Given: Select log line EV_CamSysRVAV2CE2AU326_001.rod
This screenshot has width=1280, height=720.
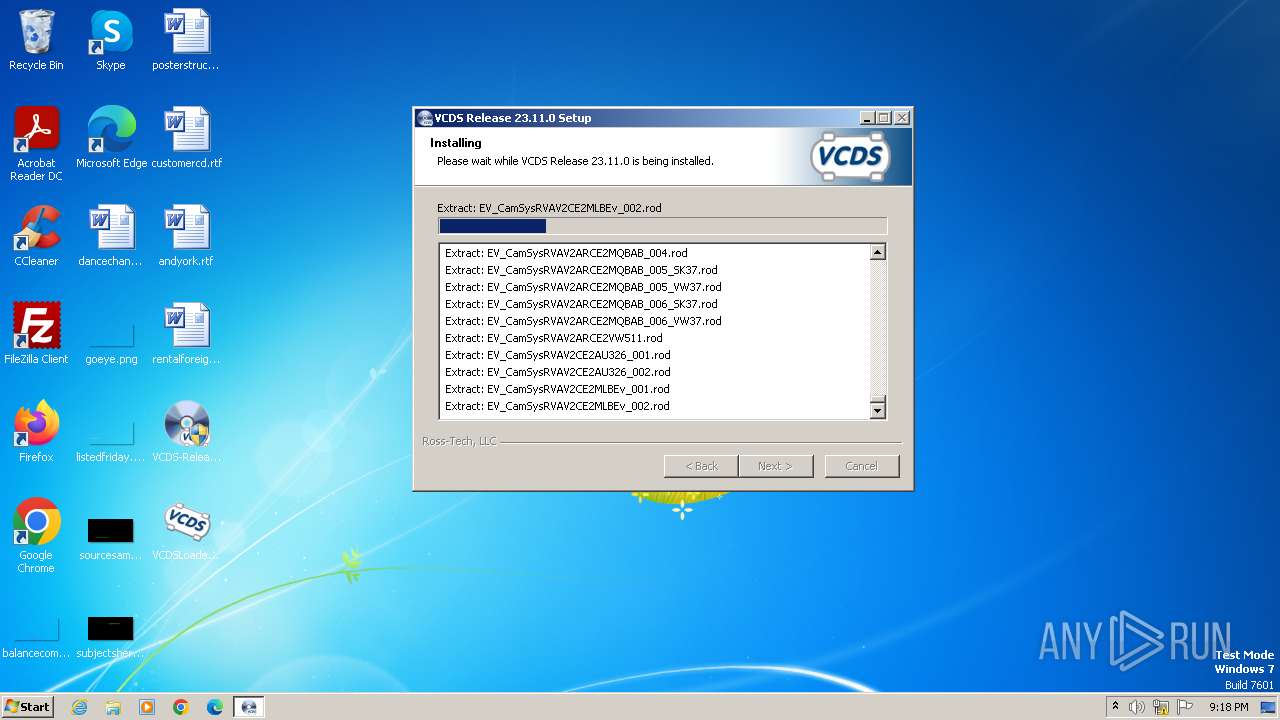Looking at the screenshot, I should (557, 355).
